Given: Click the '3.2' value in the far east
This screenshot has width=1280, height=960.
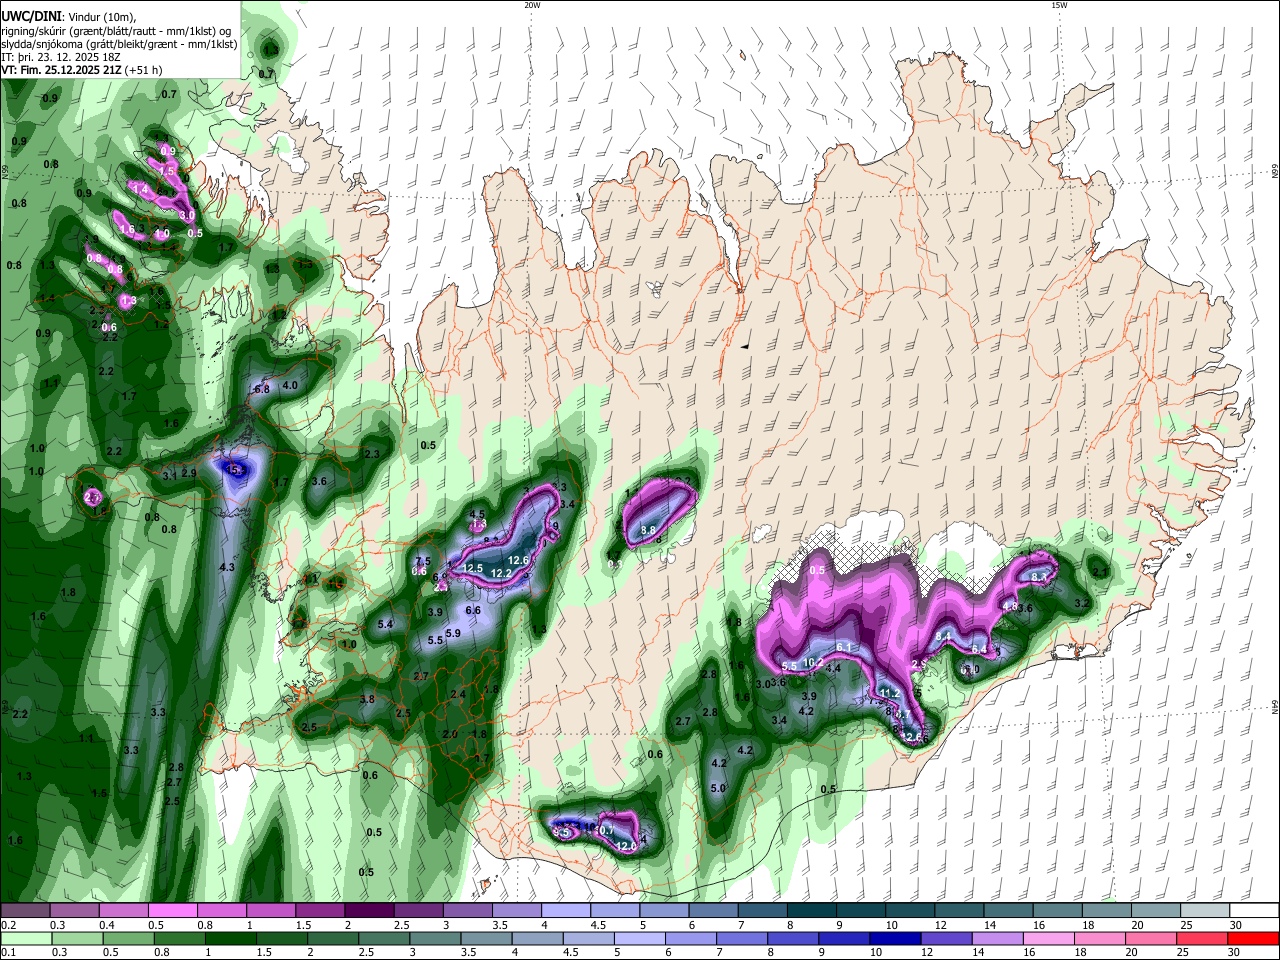Looking at the screenshot, I should (1082, 604).
